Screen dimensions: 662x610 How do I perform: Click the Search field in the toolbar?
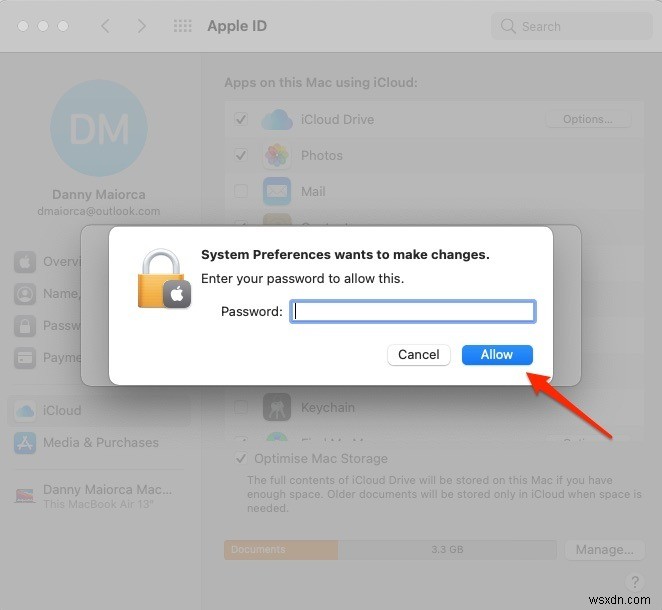click(572, 26)
